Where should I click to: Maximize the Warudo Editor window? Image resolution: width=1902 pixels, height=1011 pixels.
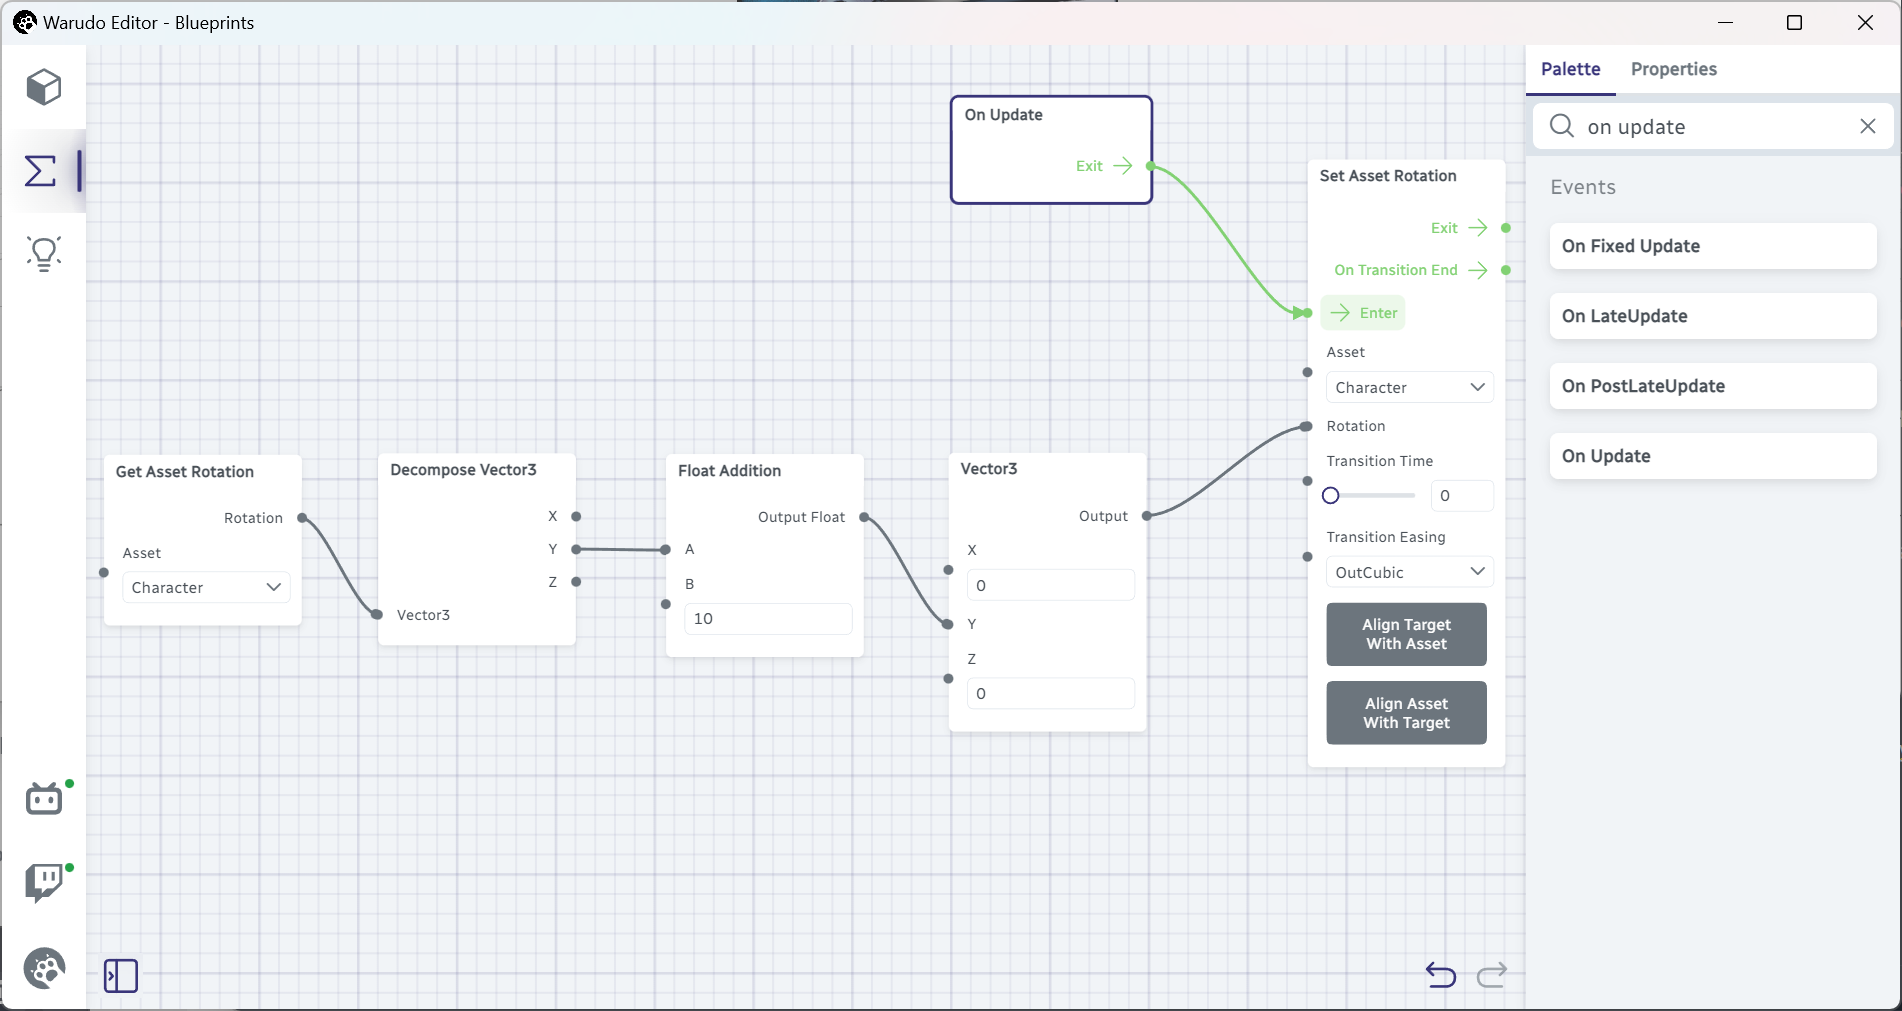(1794, 22)
